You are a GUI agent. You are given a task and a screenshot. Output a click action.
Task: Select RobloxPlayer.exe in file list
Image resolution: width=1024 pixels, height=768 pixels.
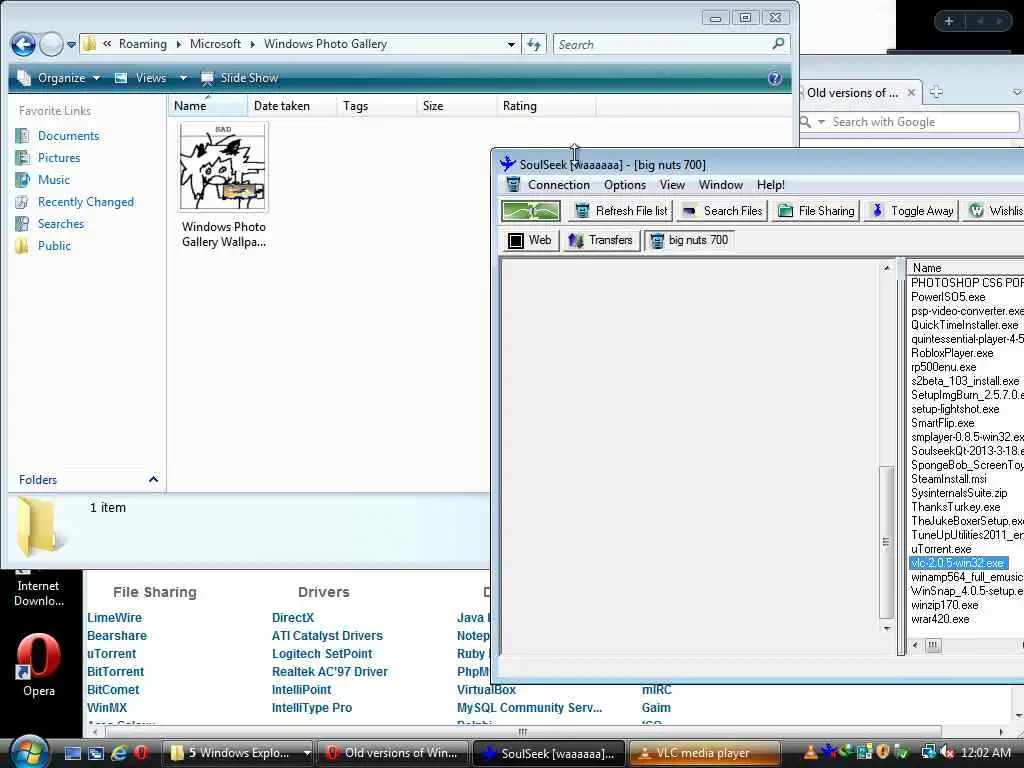pyautogui.click(x=952, y=353)
